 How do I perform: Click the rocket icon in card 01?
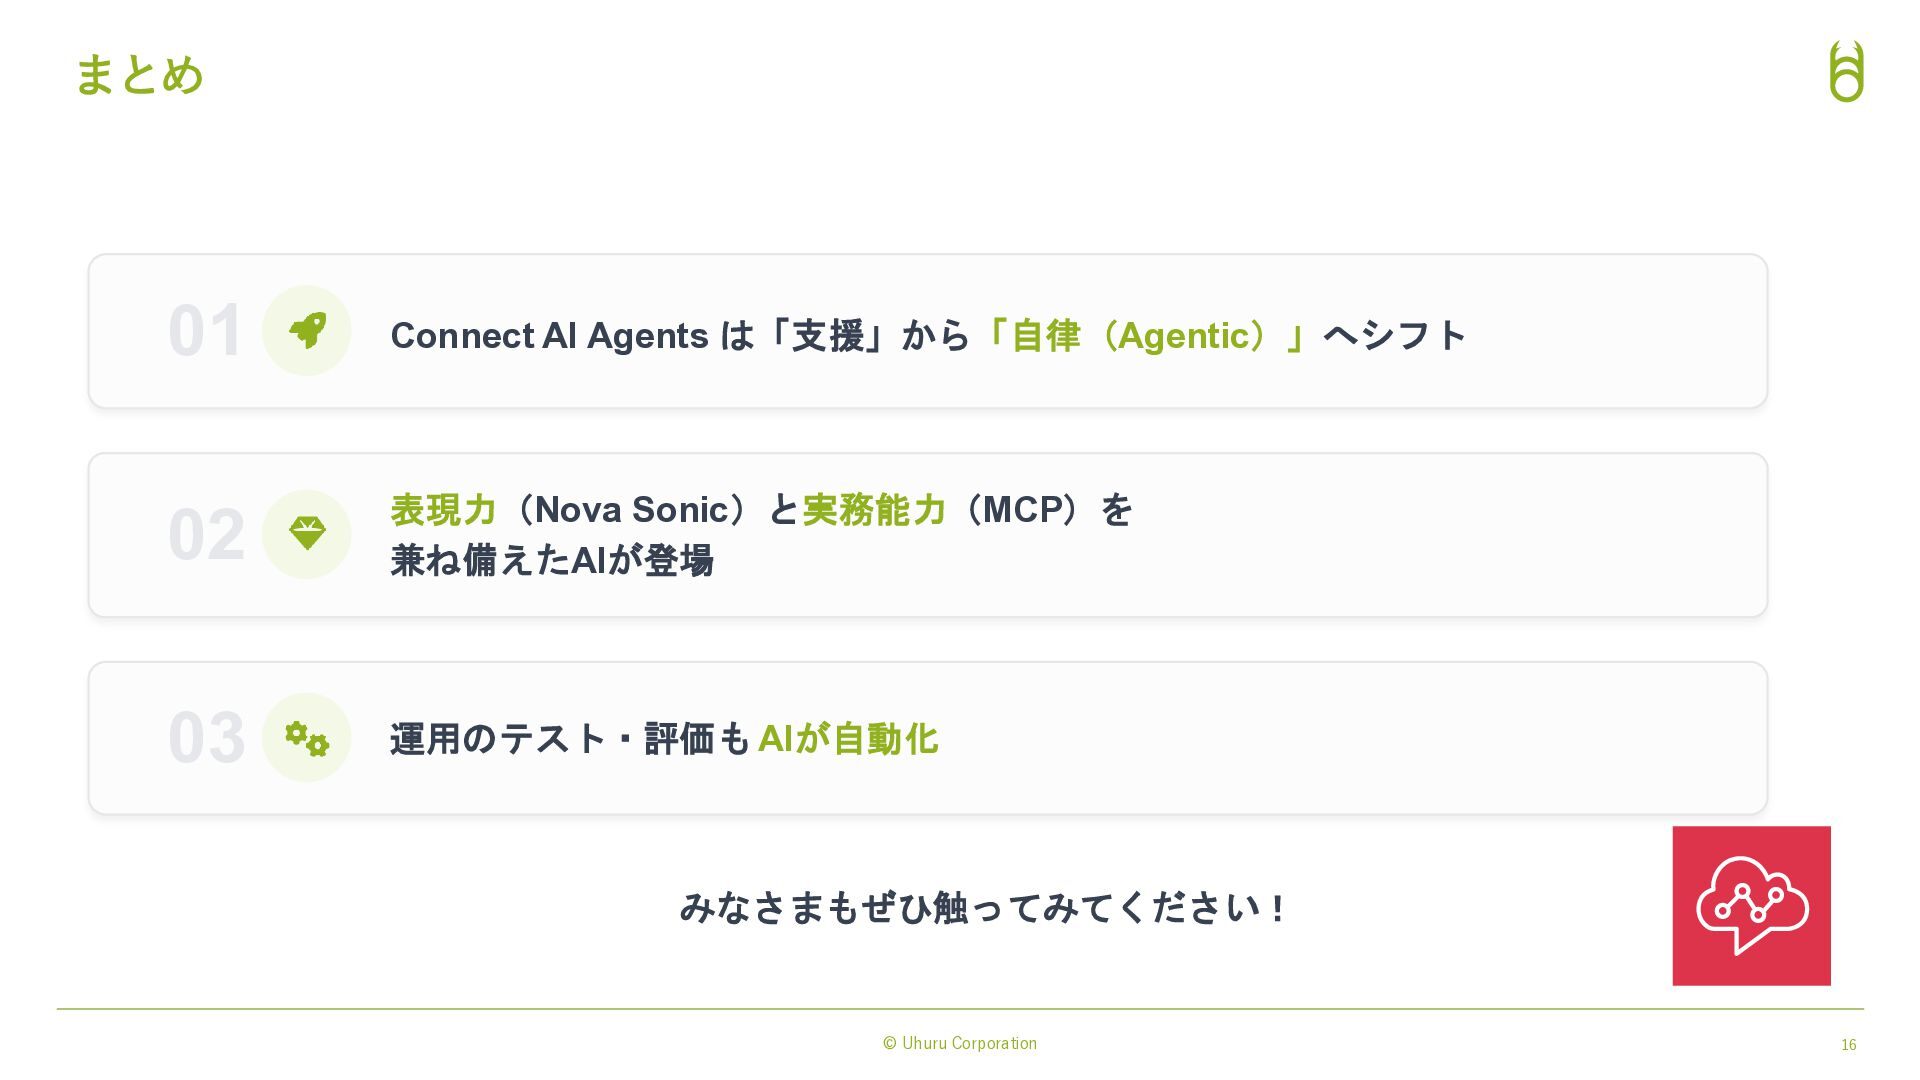pos(307,330)
